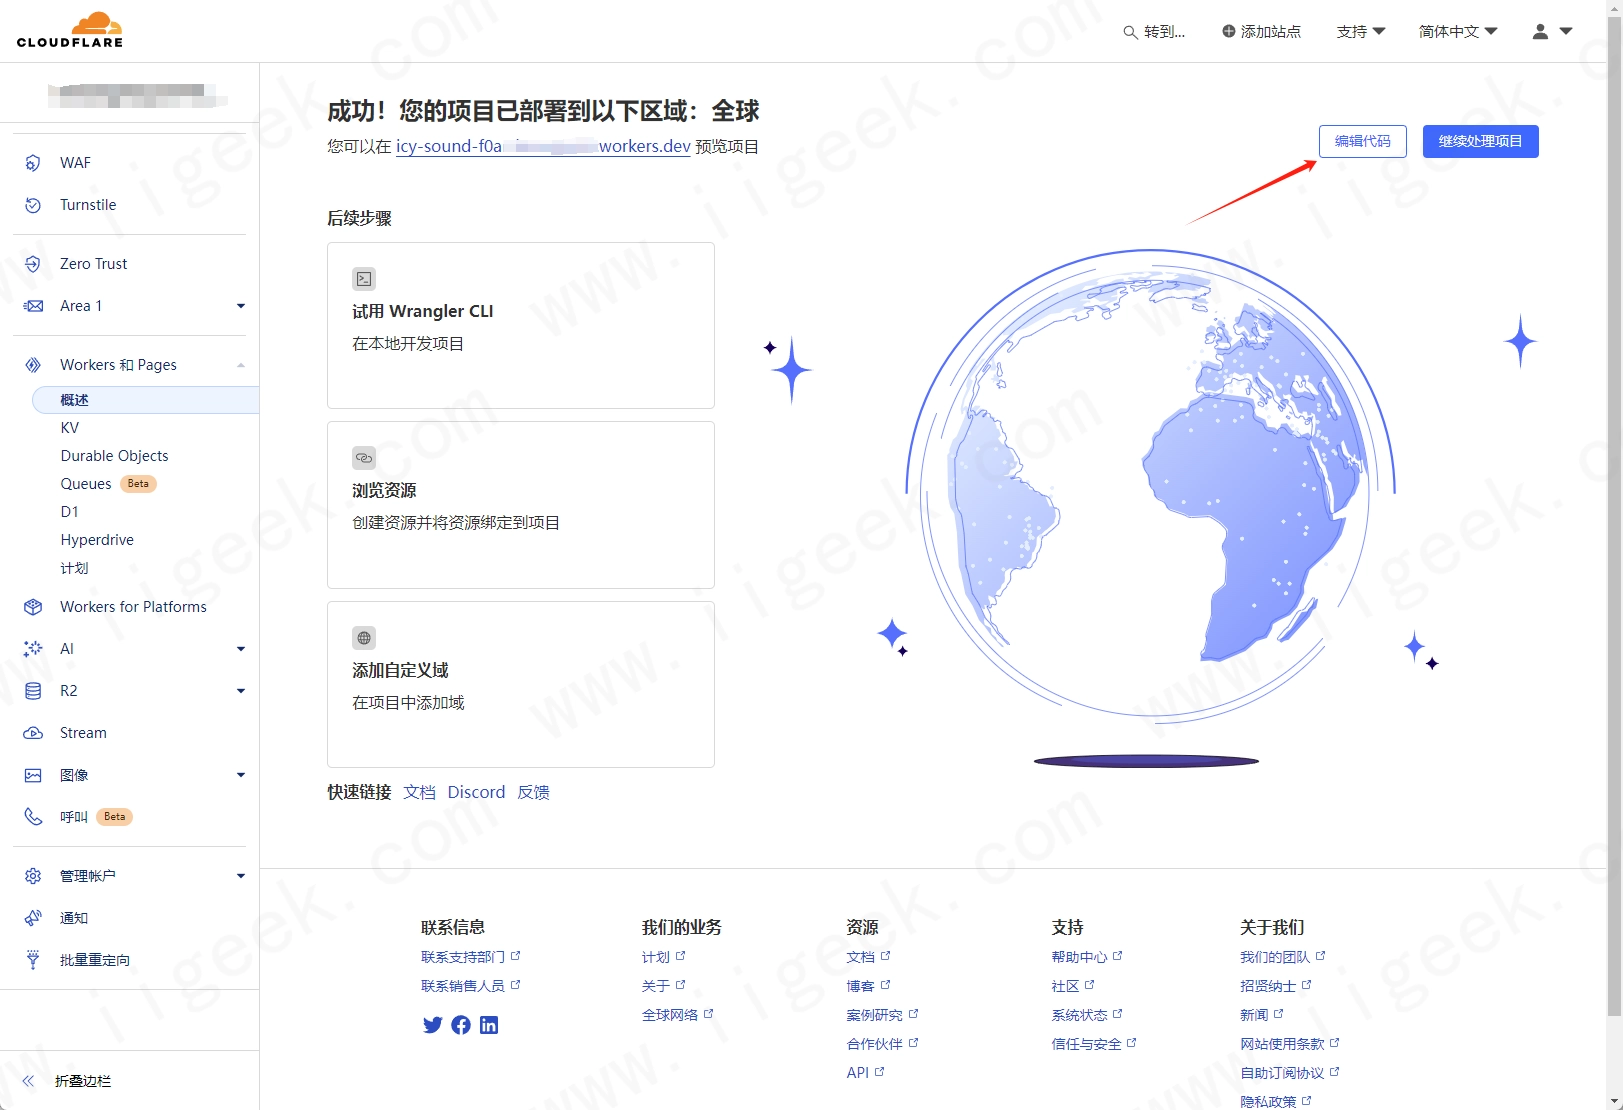Click the Workers and Pages icon
Image resolution: width=1623 pixels, height=1110 pixels.
pos(33,365)
